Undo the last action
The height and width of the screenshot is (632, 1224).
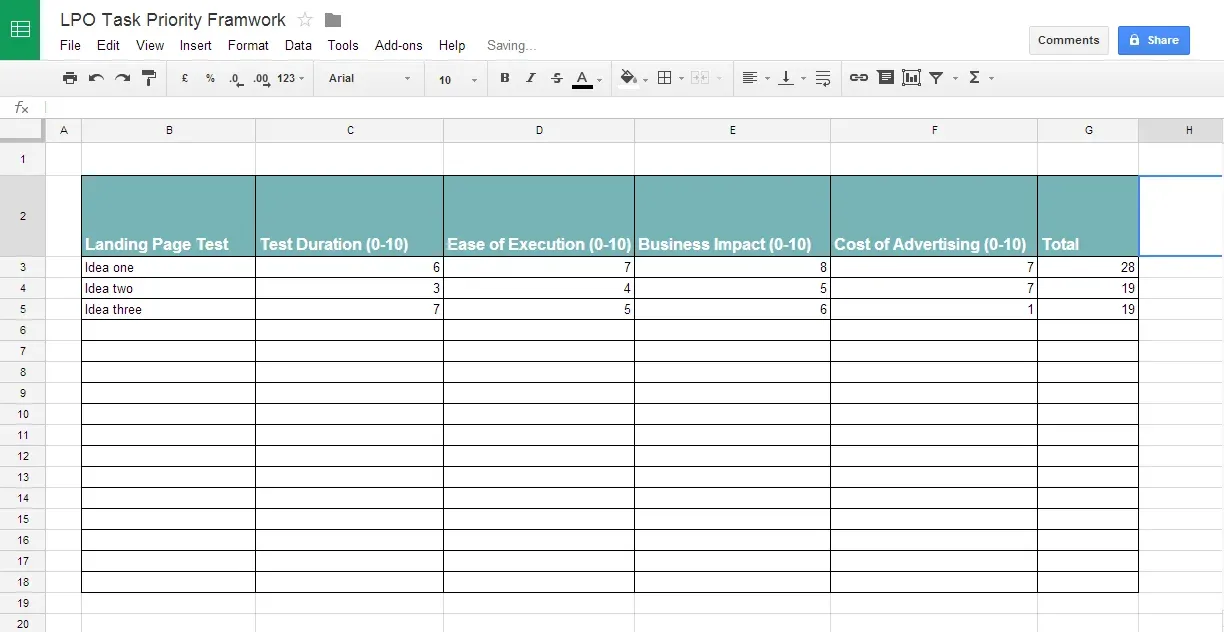click(x=96, y=78)
